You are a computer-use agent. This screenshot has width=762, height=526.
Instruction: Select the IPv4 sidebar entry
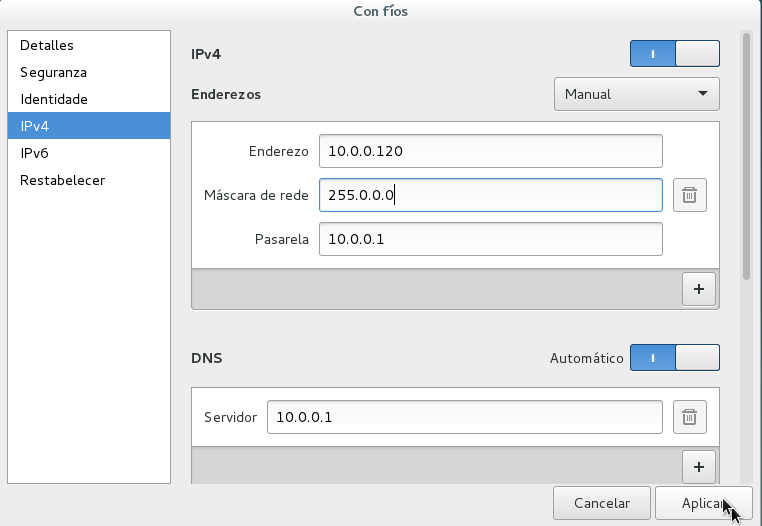[89, 126]
